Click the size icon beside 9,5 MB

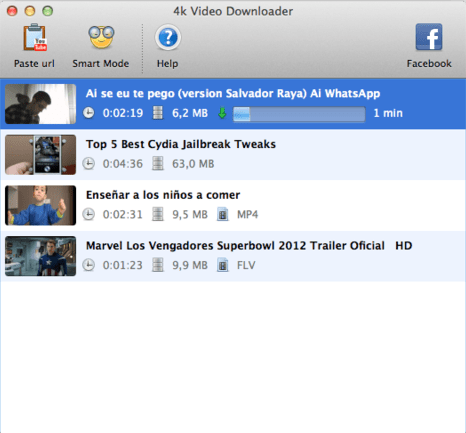(158, 214)
